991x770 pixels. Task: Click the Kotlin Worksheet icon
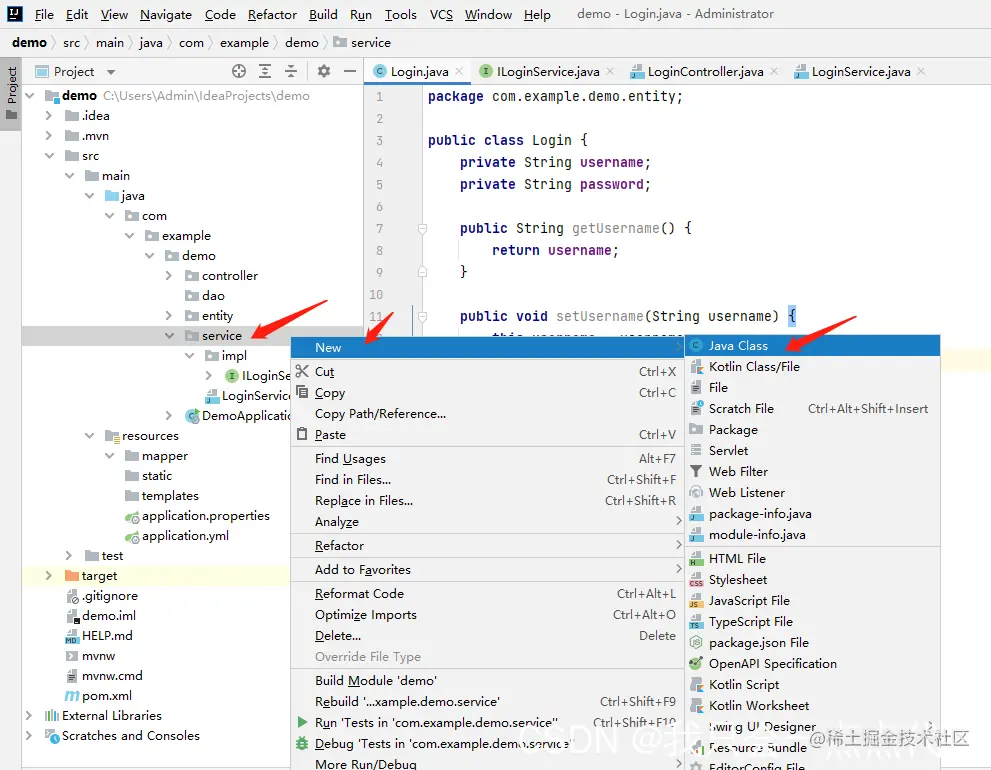(x=696, y=706)
